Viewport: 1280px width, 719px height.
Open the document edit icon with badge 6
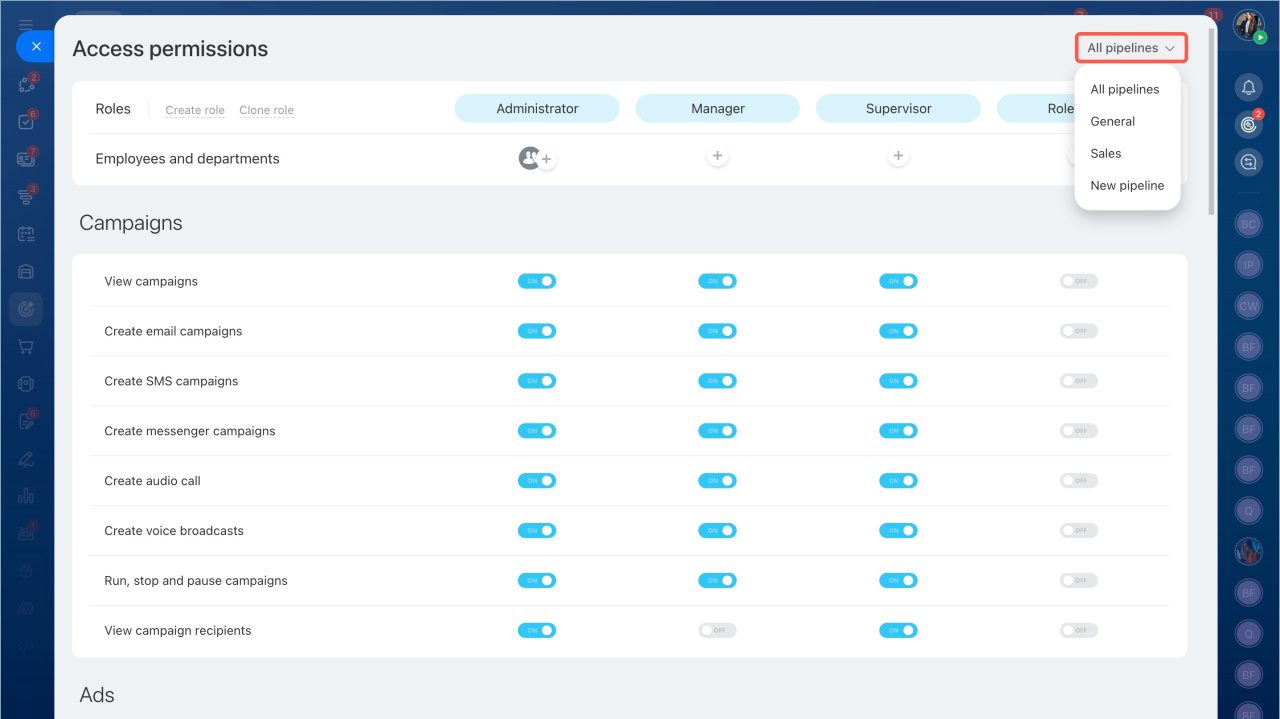pyautogui.click(x=26, y=421)
